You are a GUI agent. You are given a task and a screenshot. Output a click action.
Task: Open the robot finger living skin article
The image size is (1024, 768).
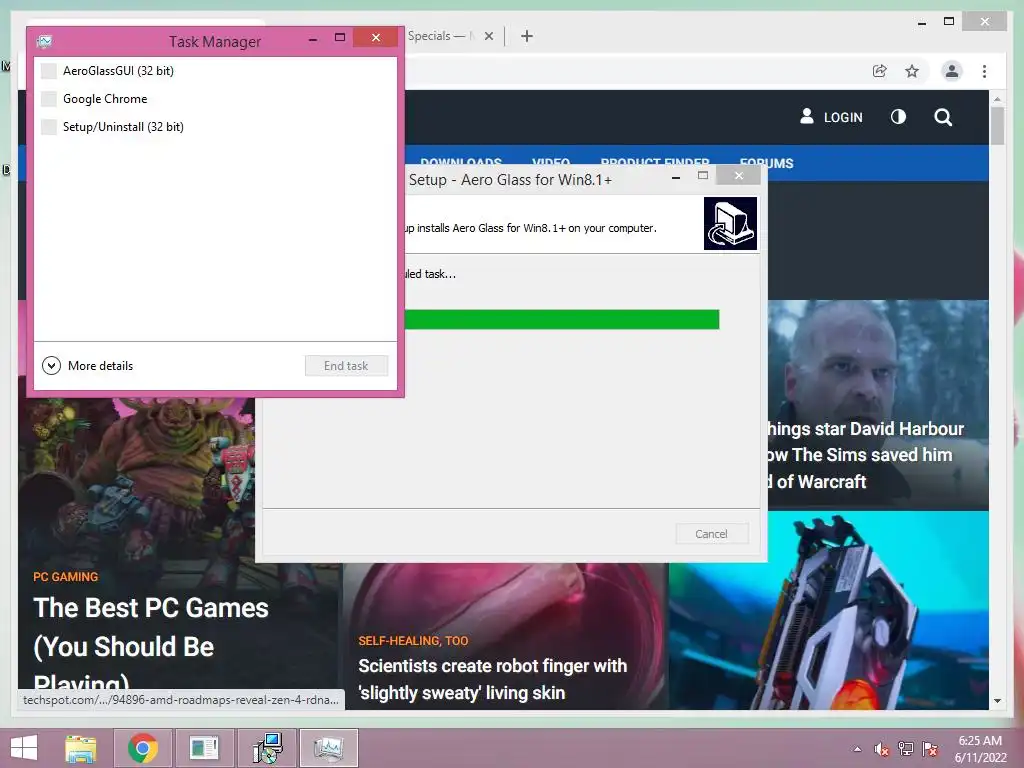click(x=492, y=679)
